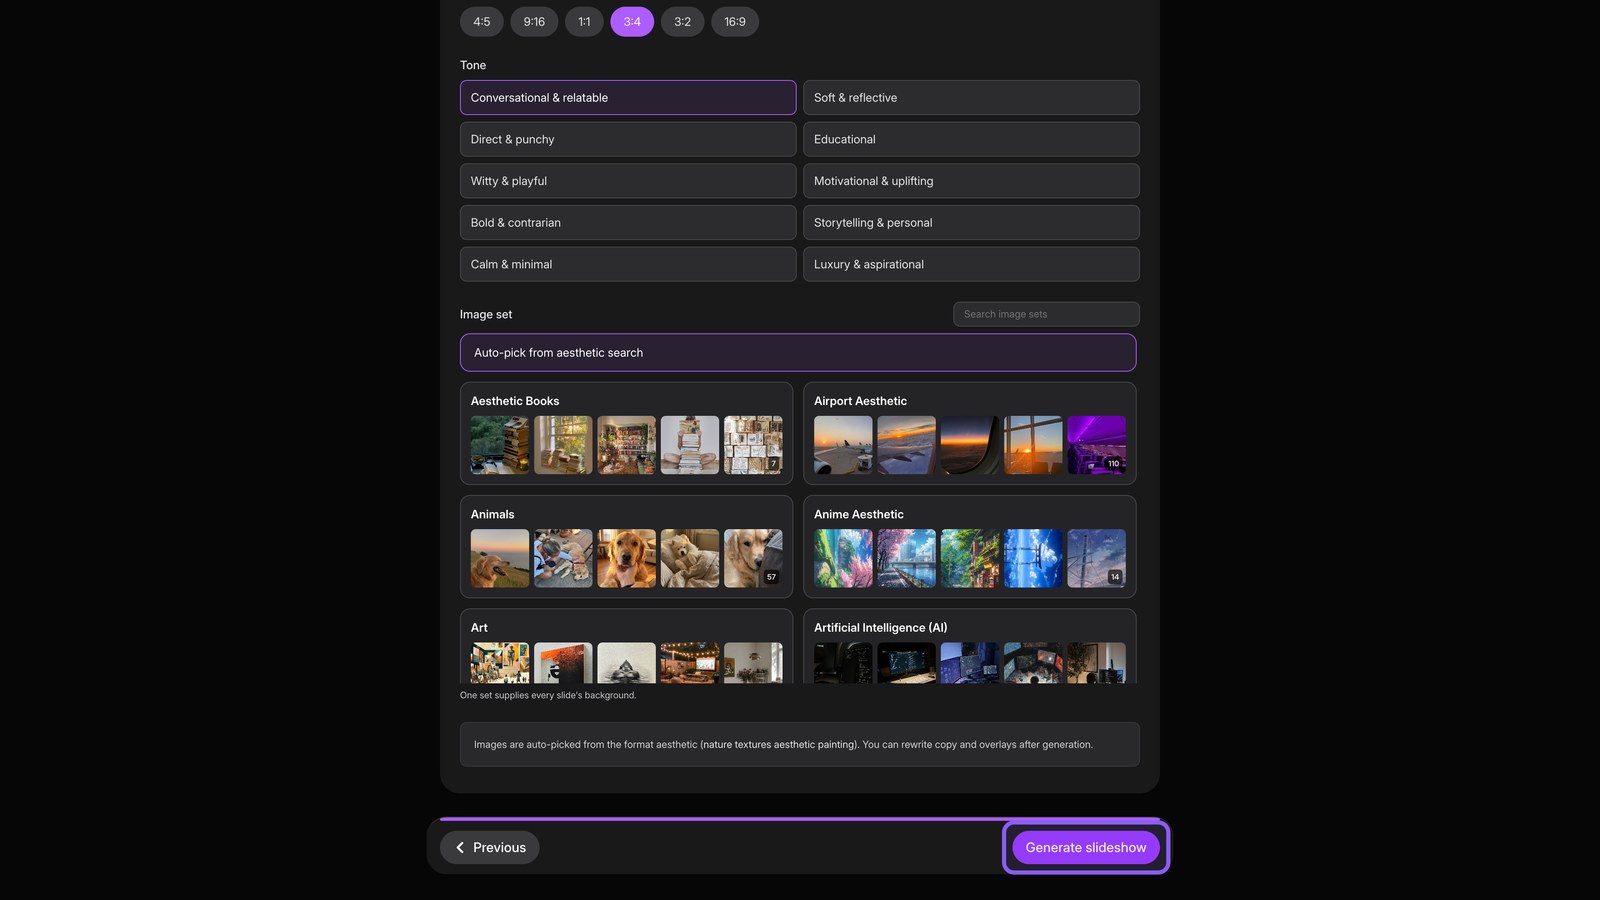Click the Search image sets field
Viewport: 1600px width, 900px height.
pos(1046,314)
